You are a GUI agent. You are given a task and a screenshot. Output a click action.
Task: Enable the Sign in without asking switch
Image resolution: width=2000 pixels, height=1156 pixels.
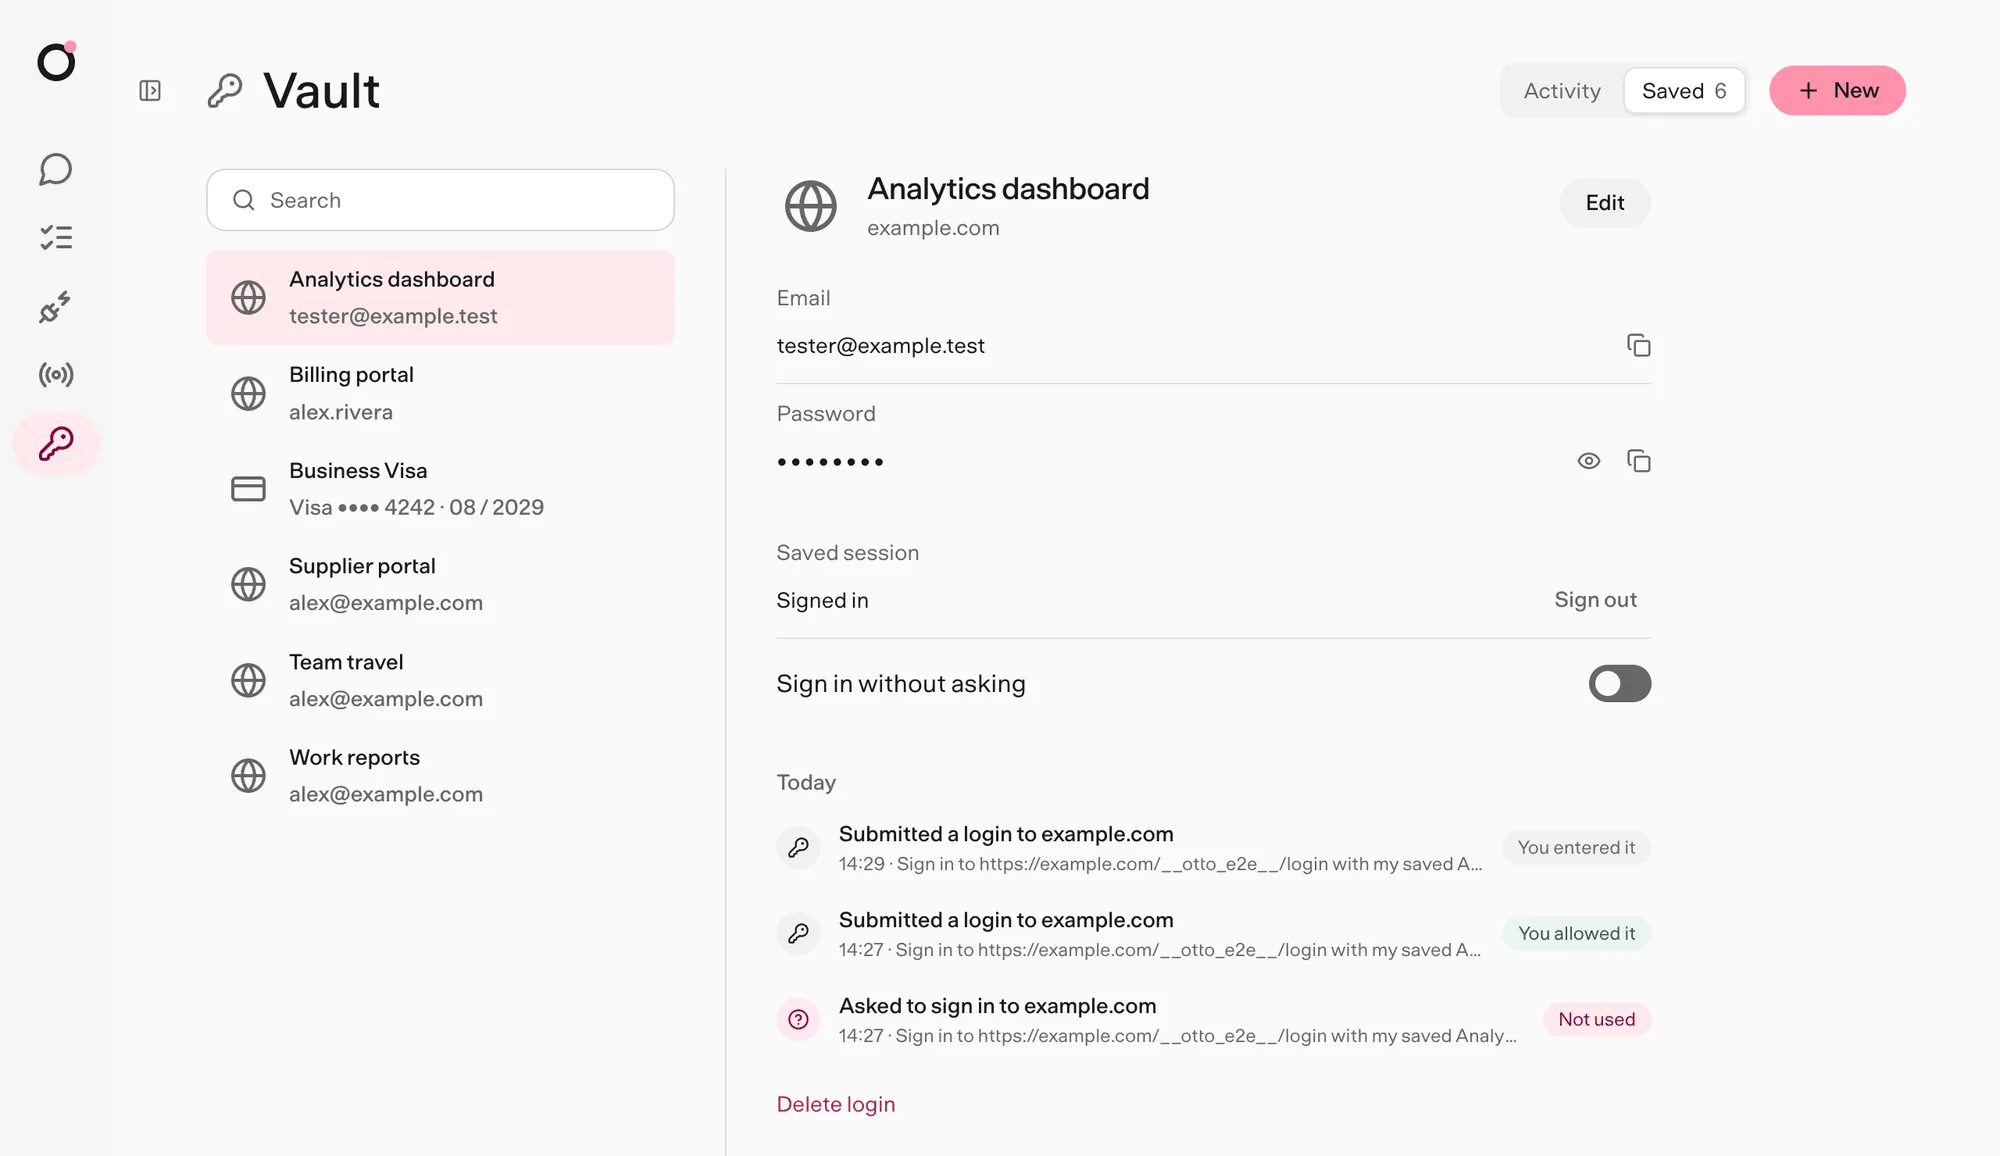pos(1619,684)
